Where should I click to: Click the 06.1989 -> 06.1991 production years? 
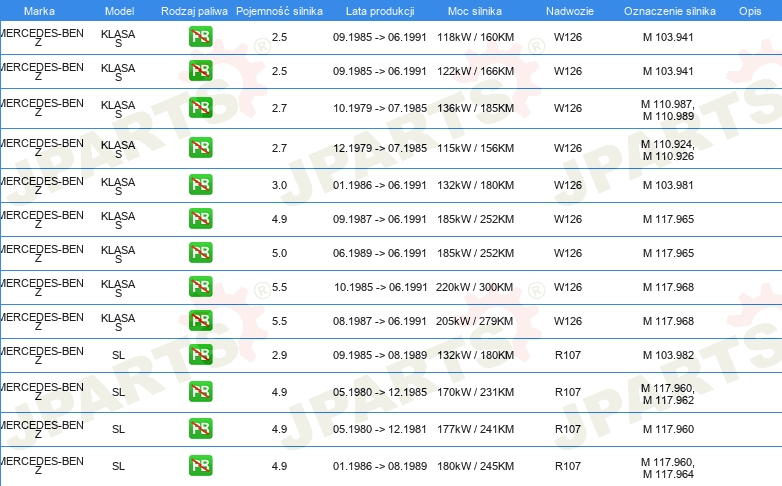click(380, 253)
